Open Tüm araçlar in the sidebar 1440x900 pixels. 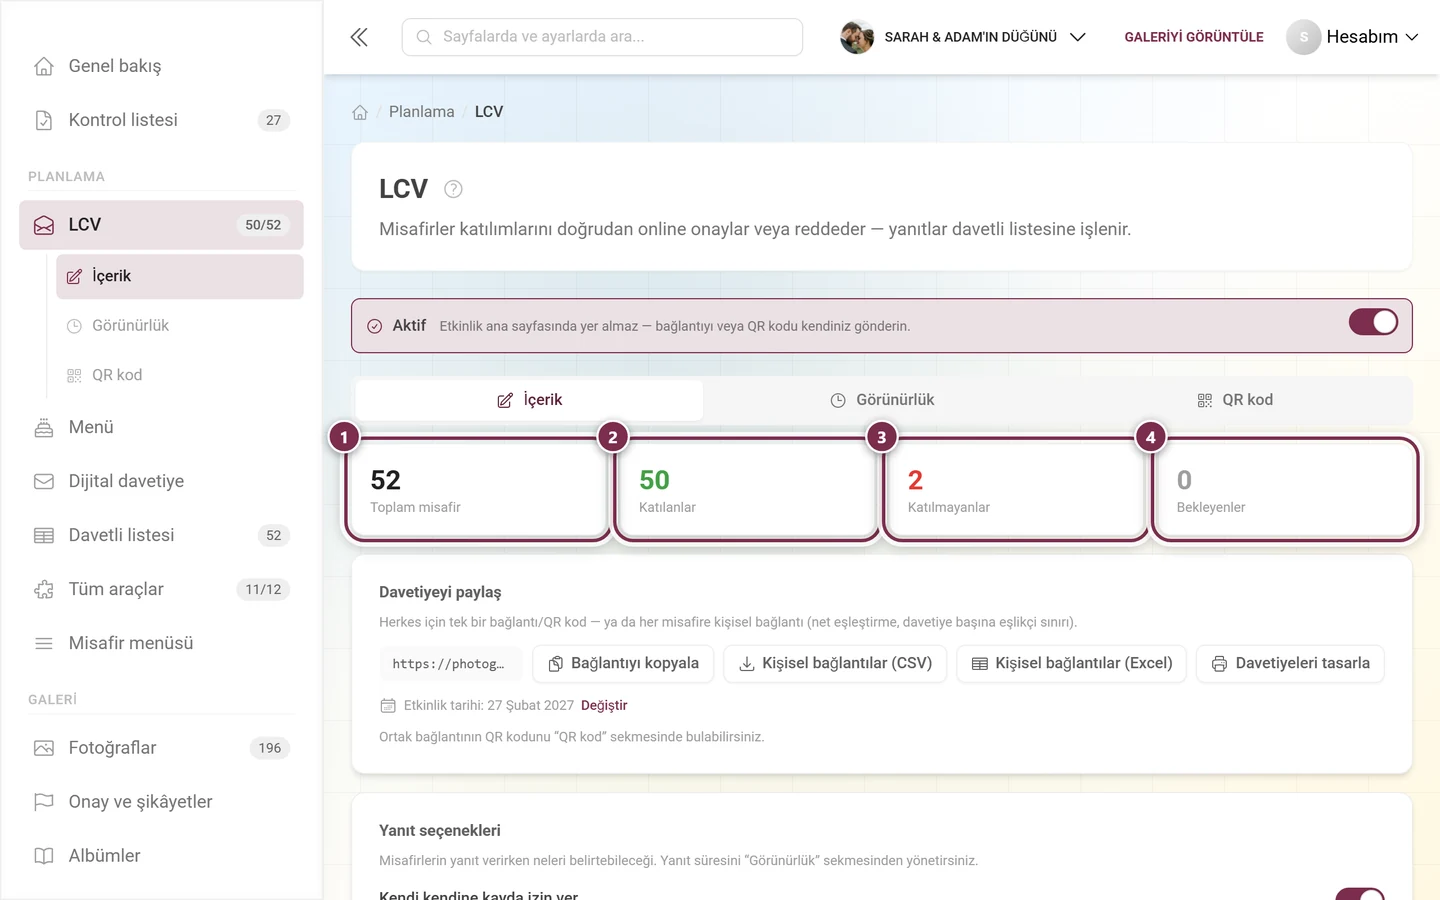point(161,589)
